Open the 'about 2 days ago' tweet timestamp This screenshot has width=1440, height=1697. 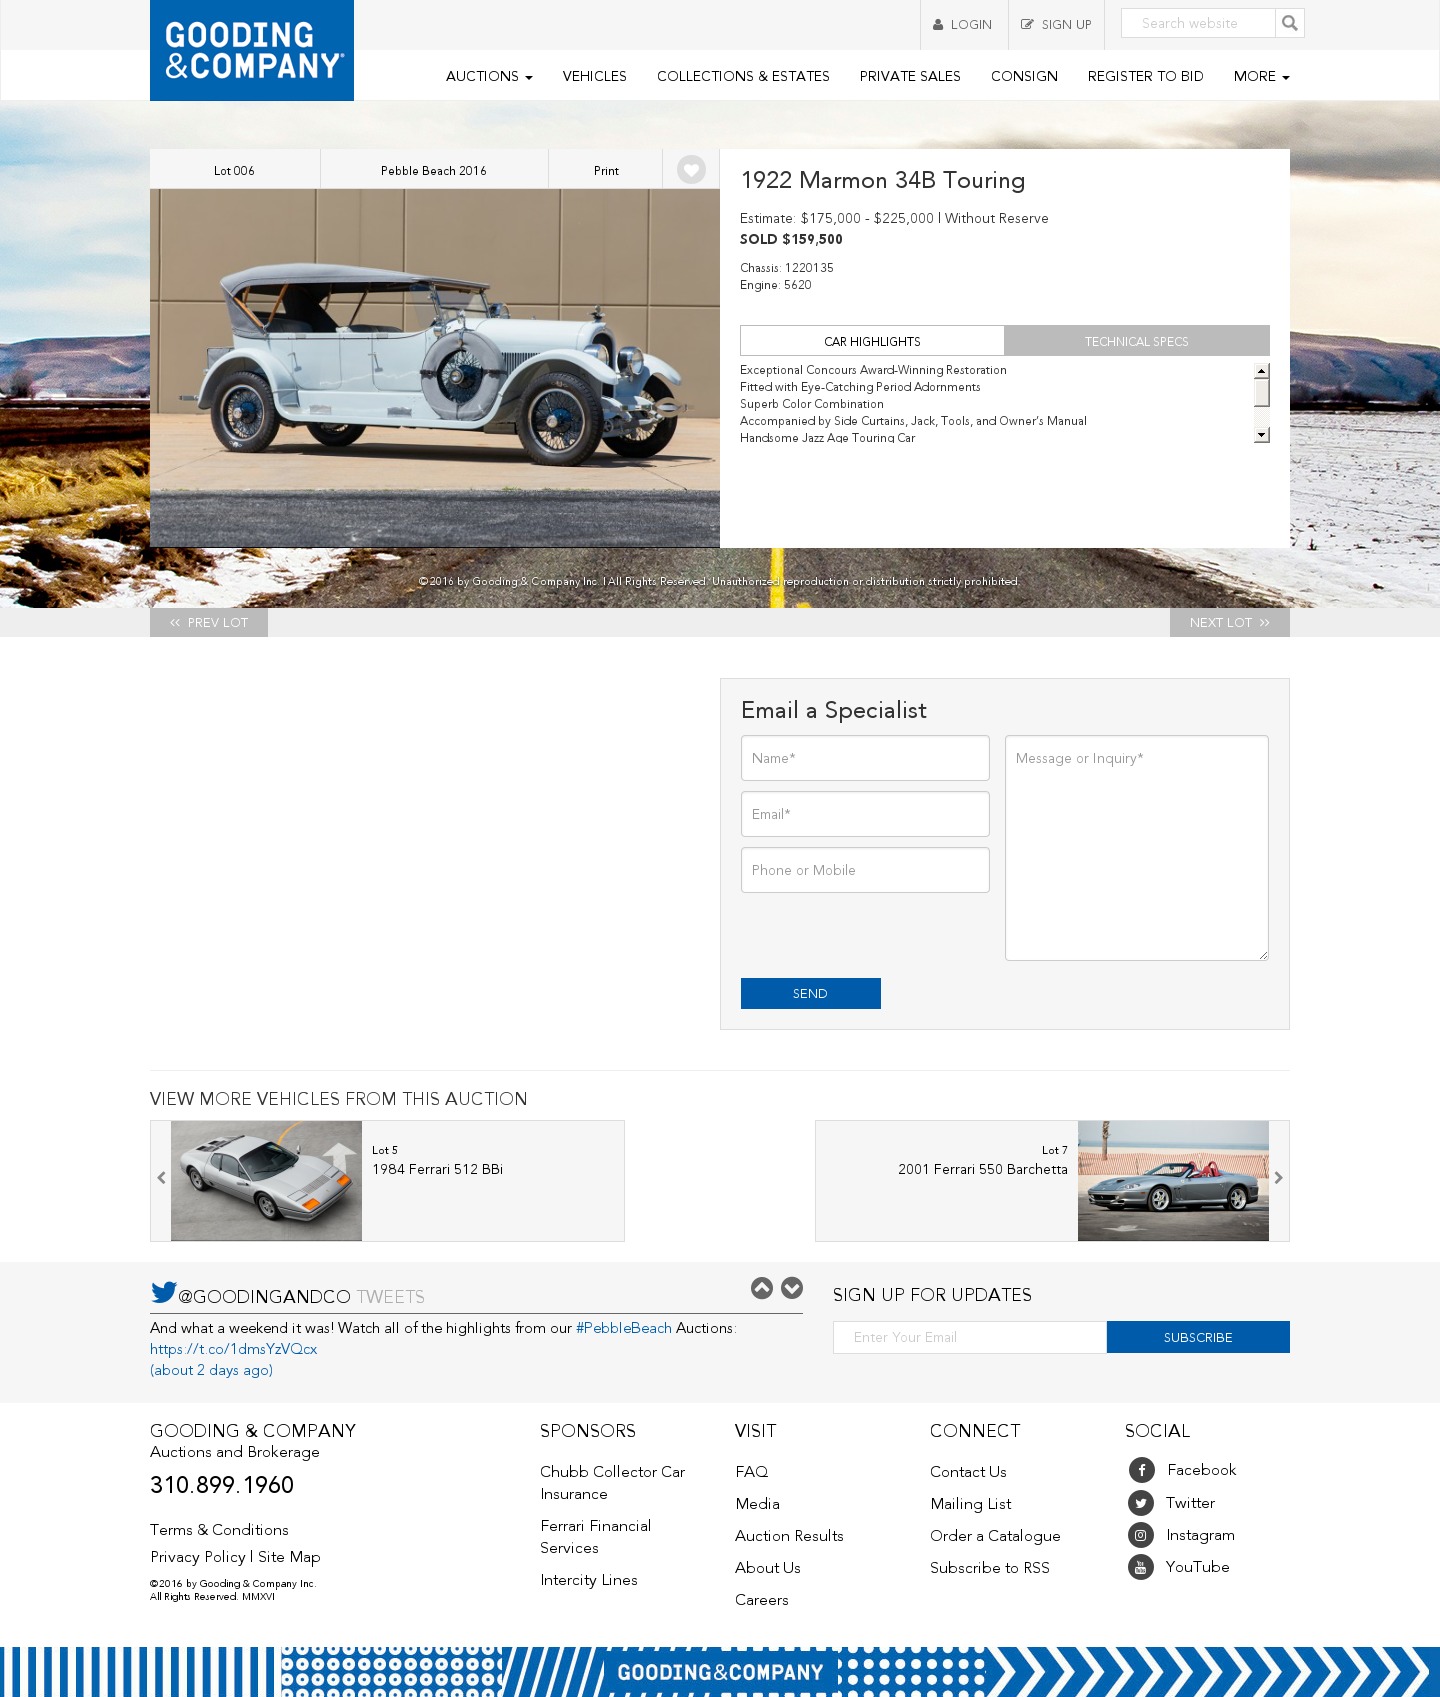211,1370
